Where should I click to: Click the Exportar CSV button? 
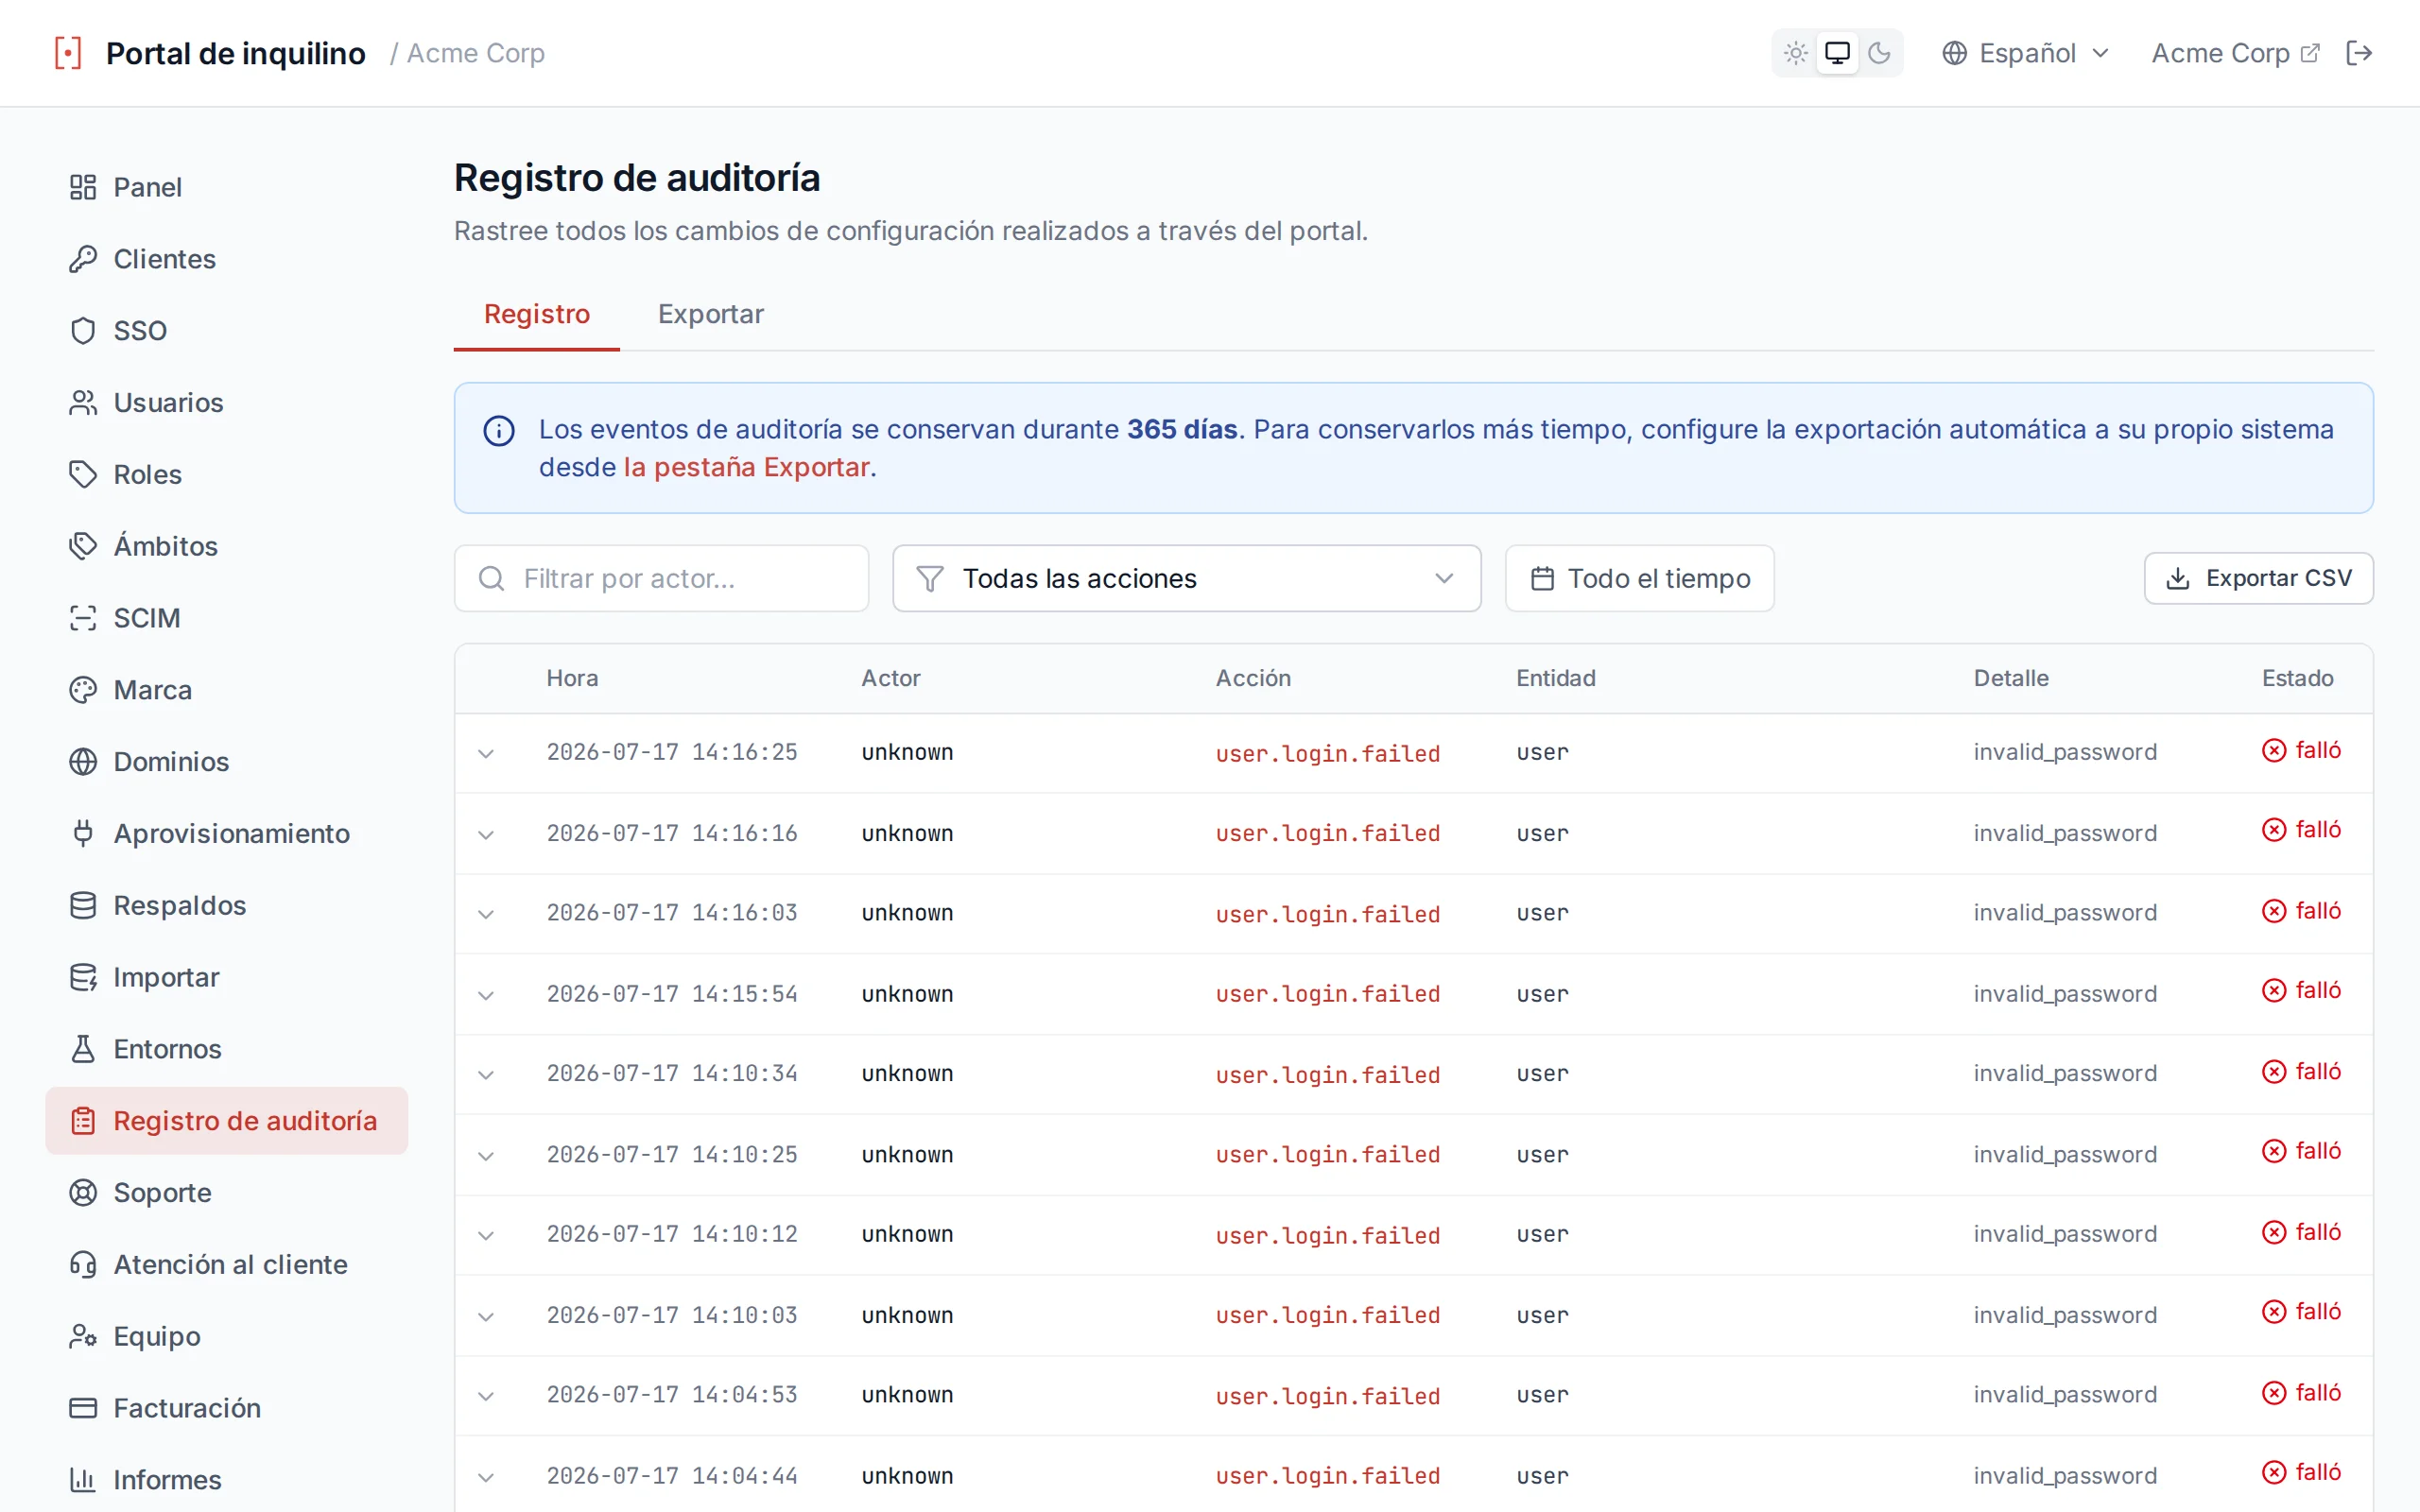click(2258, 578)
